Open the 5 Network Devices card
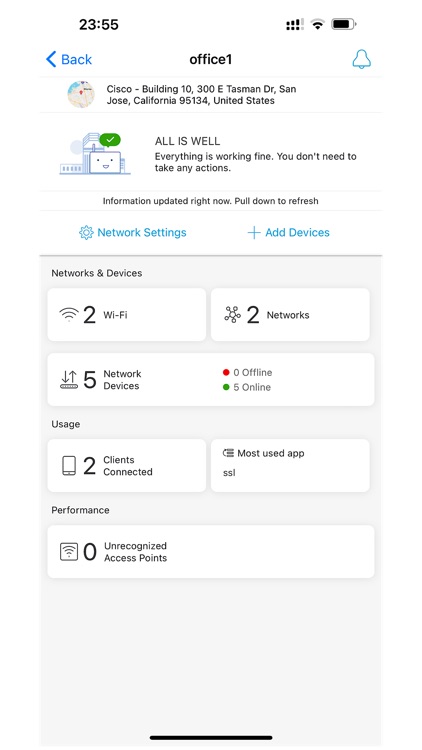The width and height of the screenshot is (422, 750). click(x=211, y=380)
